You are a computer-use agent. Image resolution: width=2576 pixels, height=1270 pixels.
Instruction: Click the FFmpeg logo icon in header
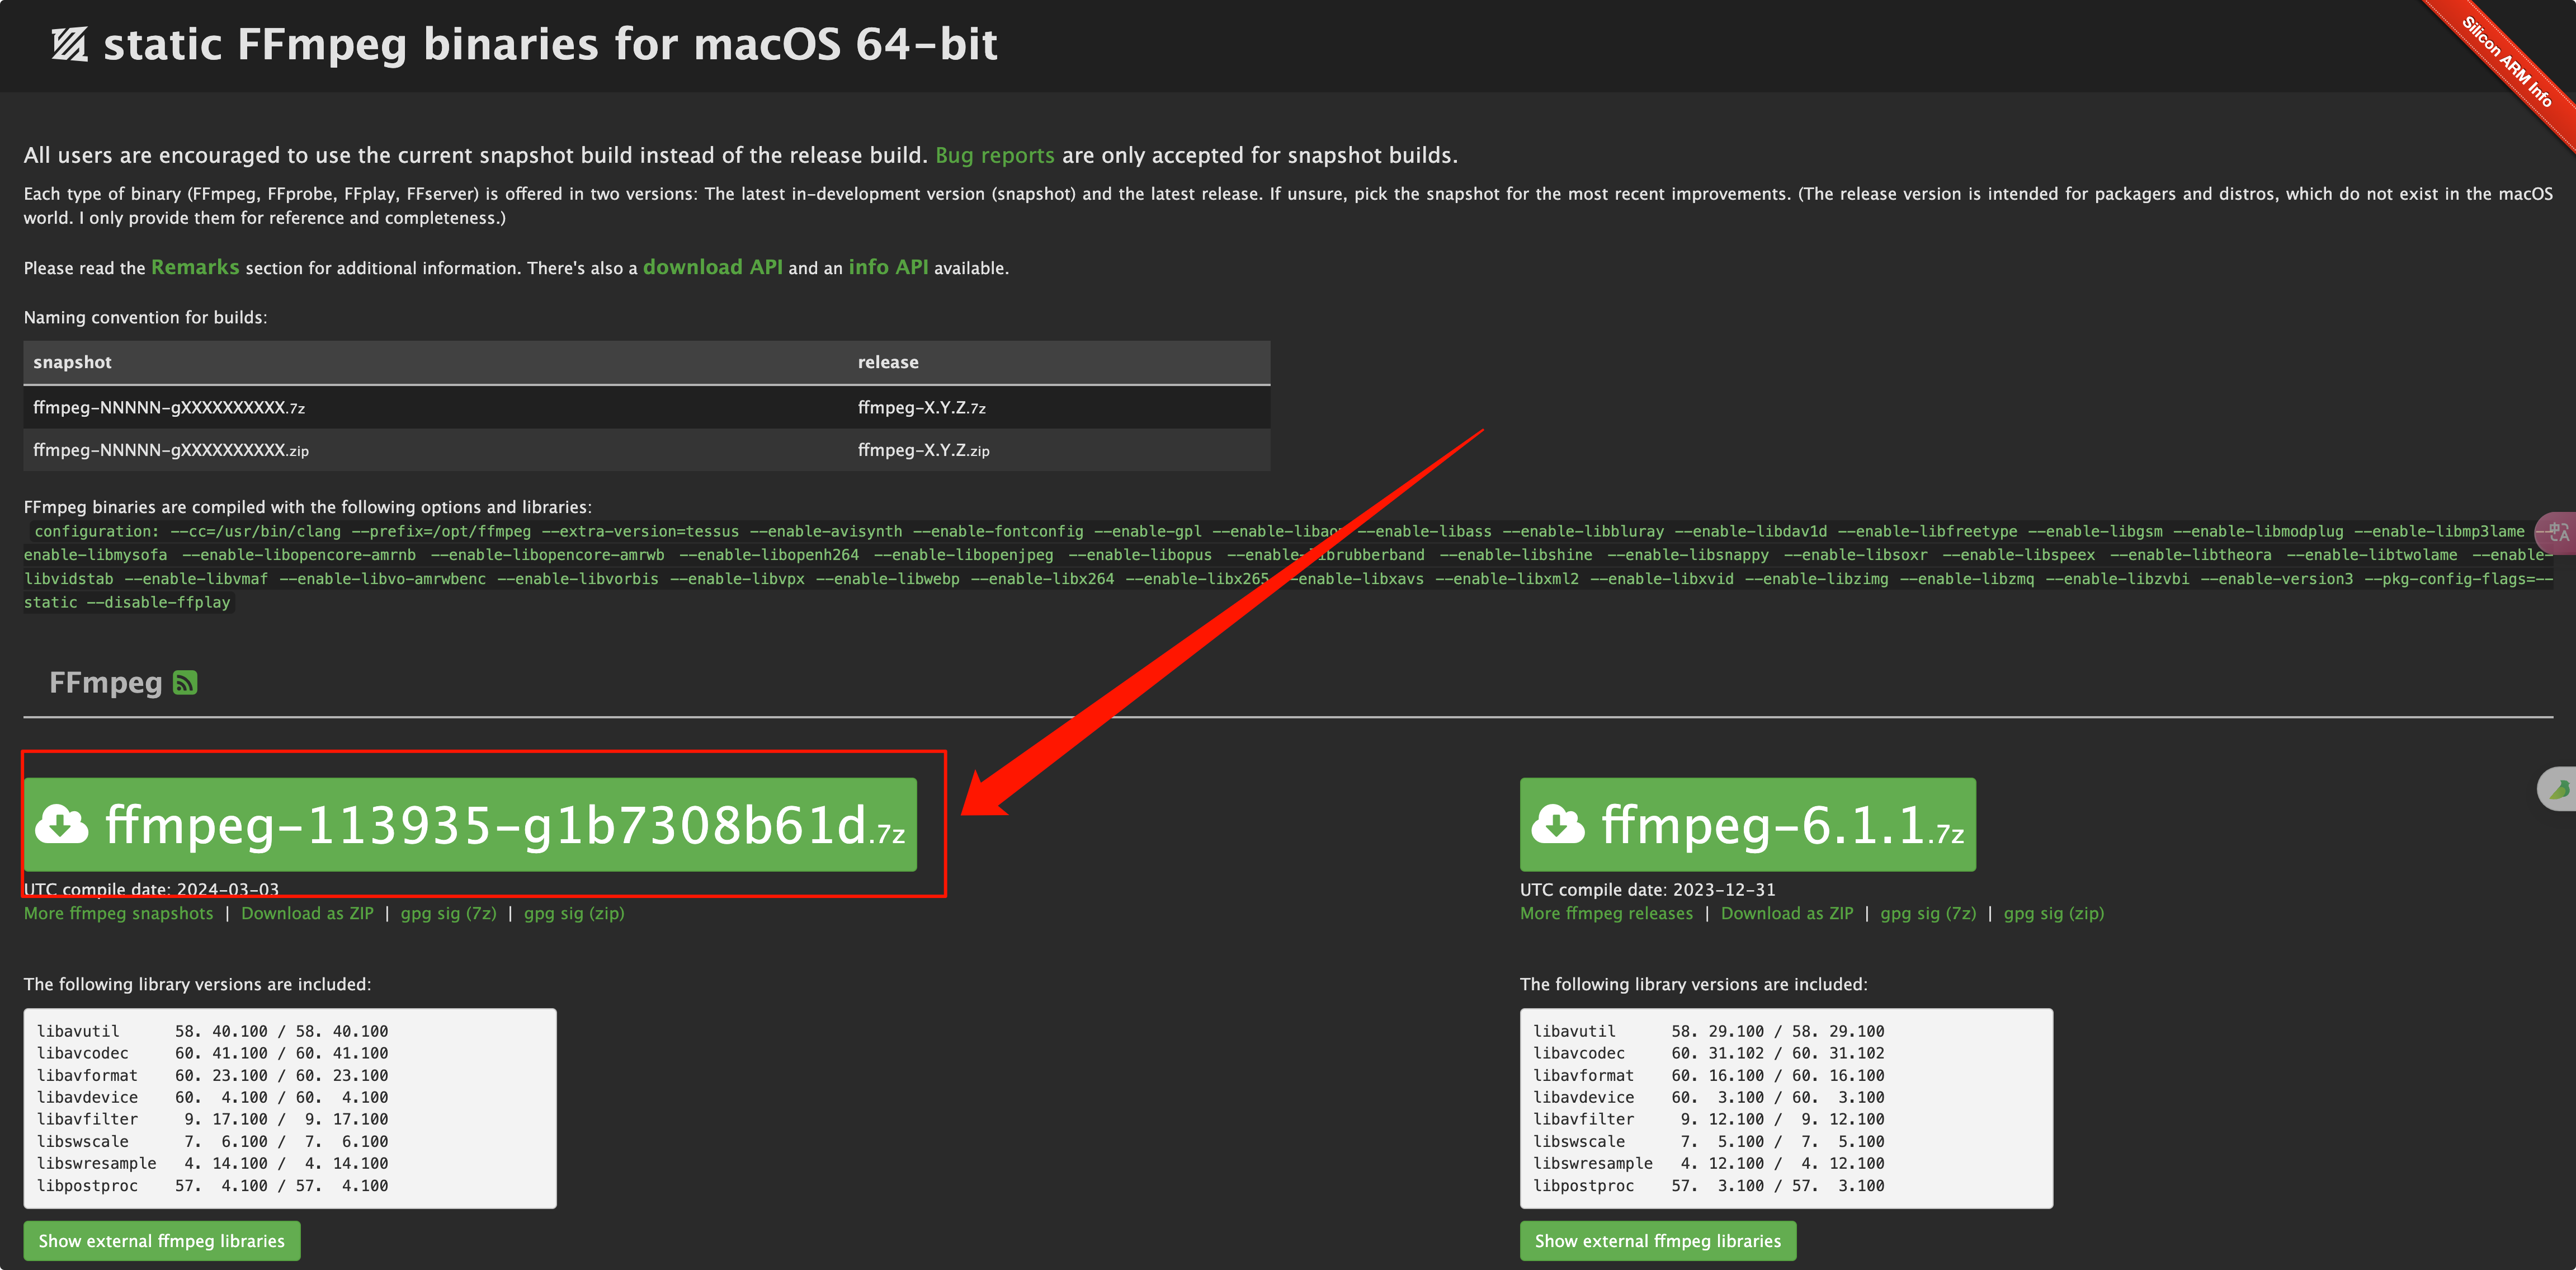[70, 45]
